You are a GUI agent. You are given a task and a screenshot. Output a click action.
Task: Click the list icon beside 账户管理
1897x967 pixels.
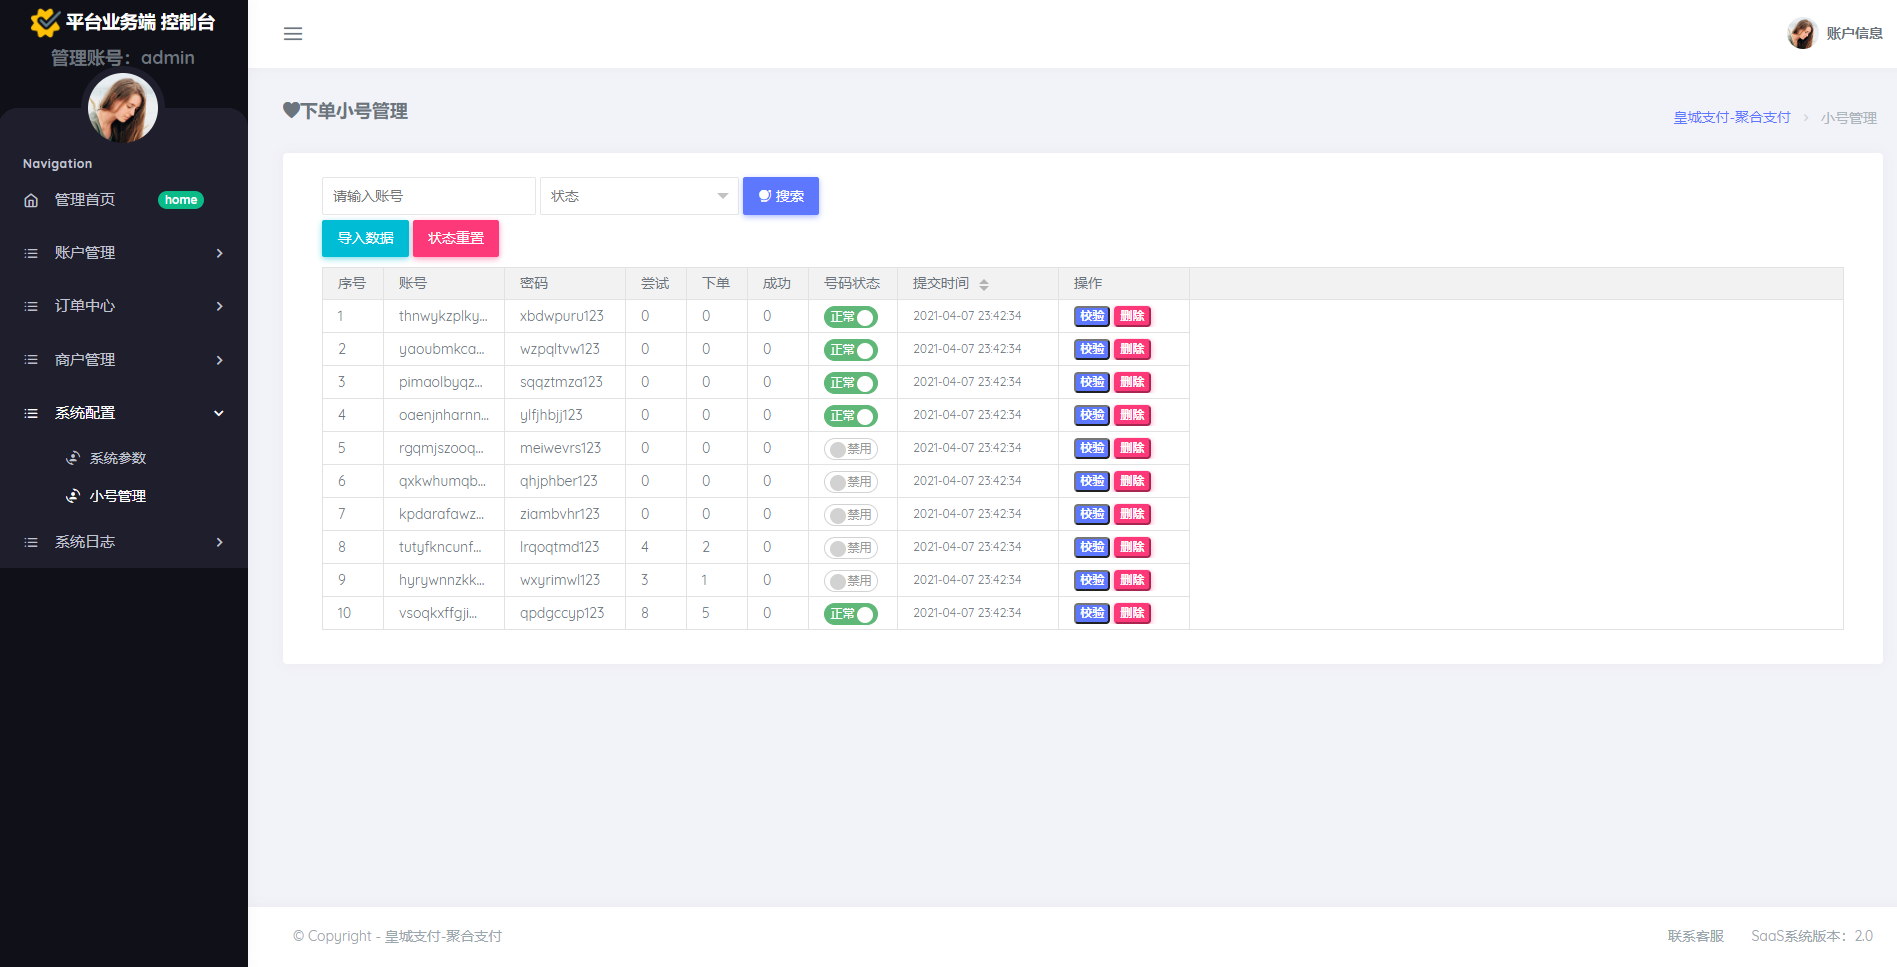(x=31, y=253)
